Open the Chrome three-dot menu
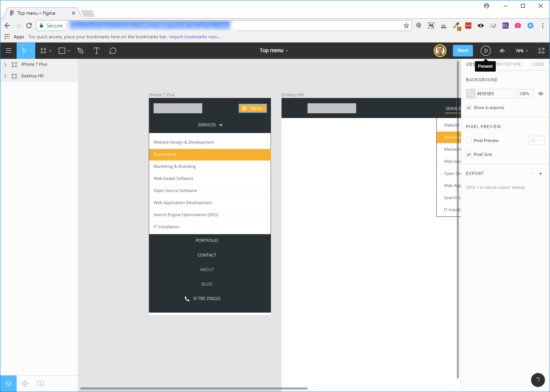The image size is (550, 392). coord(543,26)
